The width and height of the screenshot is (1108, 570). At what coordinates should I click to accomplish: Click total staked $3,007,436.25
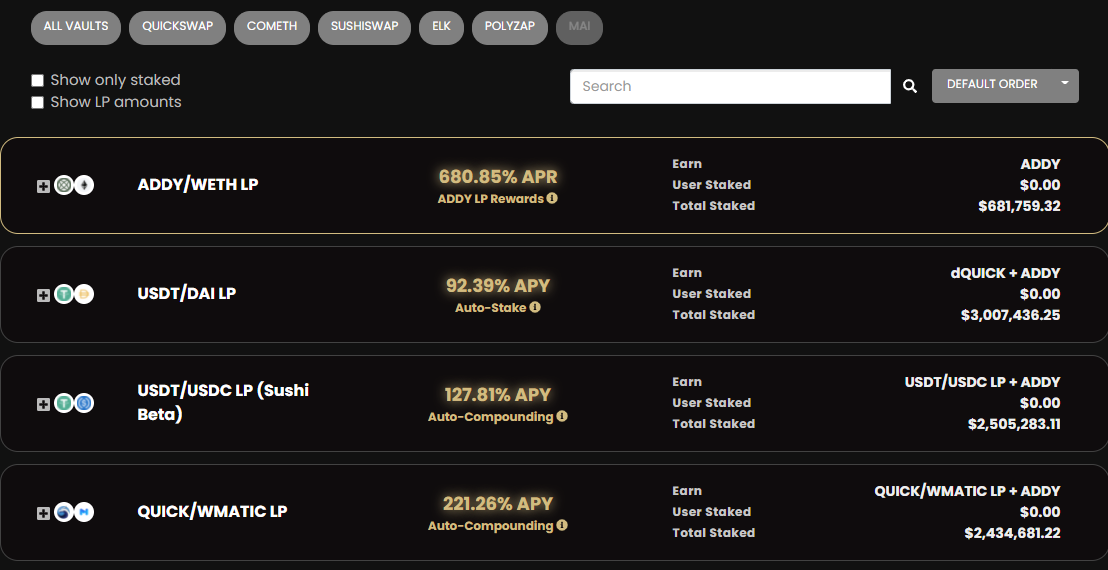(x=1010, y=315)
